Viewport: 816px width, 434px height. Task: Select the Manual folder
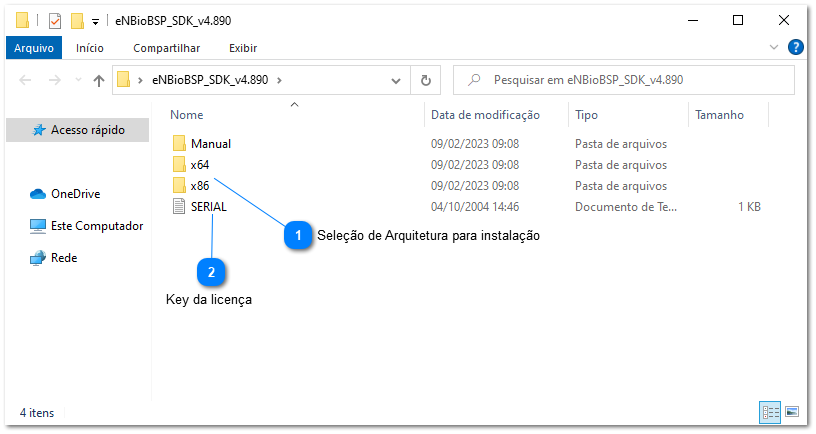tap(211, 144)
